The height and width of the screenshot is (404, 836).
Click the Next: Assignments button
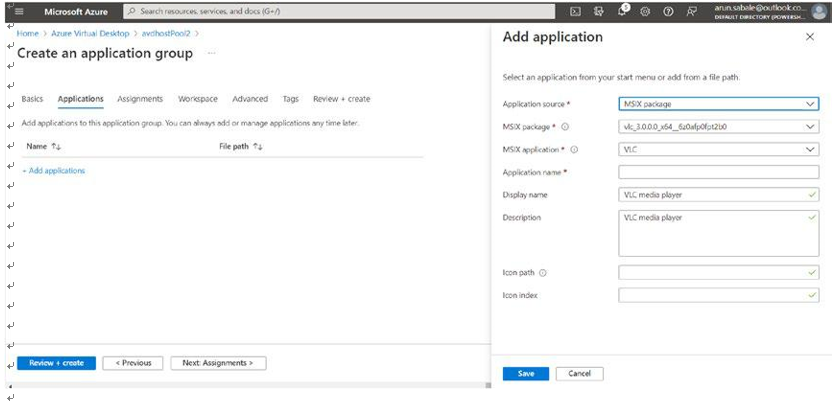pyautogui.click(x=218, y=363)
